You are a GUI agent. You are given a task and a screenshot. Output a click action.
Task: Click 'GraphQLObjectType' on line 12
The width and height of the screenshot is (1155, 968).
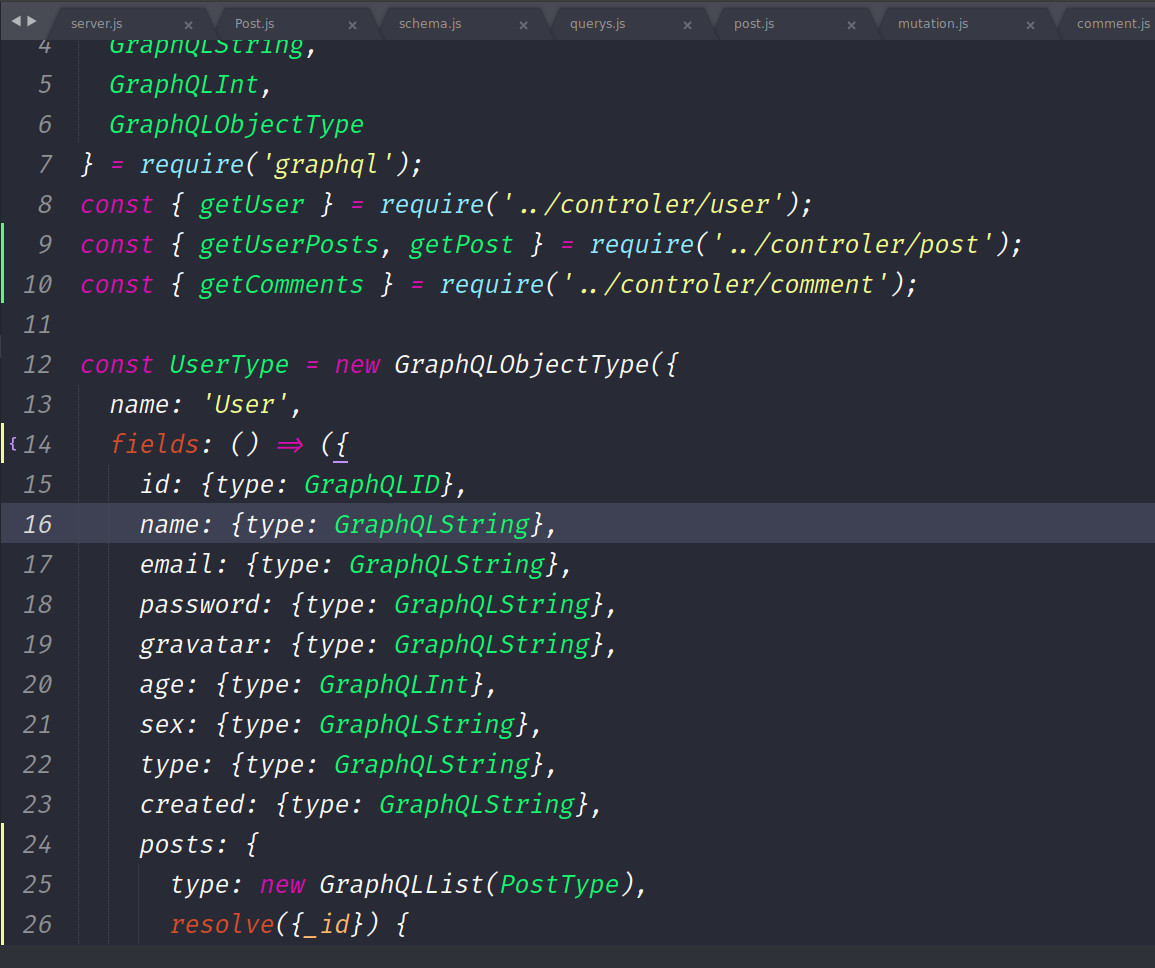(x=522, y=364)
